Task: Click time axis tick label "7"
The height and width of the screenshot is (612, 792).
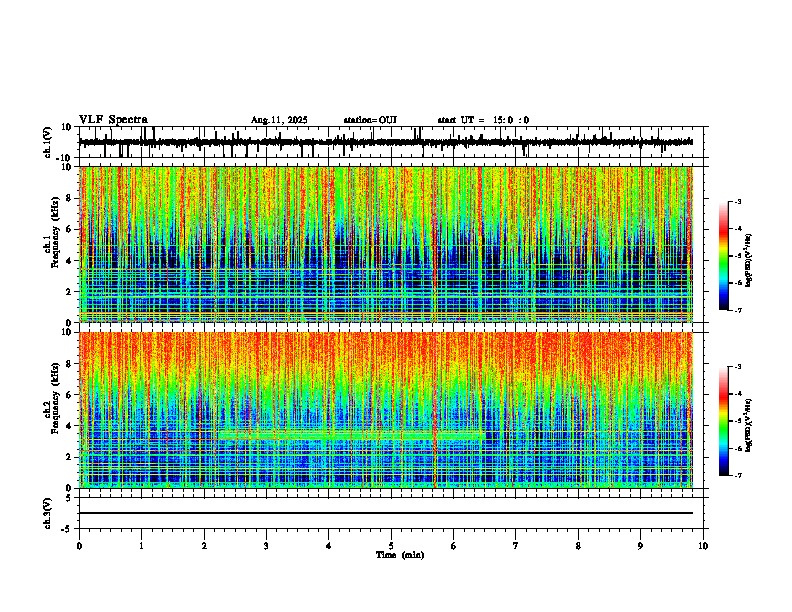Action: [516, 546]
